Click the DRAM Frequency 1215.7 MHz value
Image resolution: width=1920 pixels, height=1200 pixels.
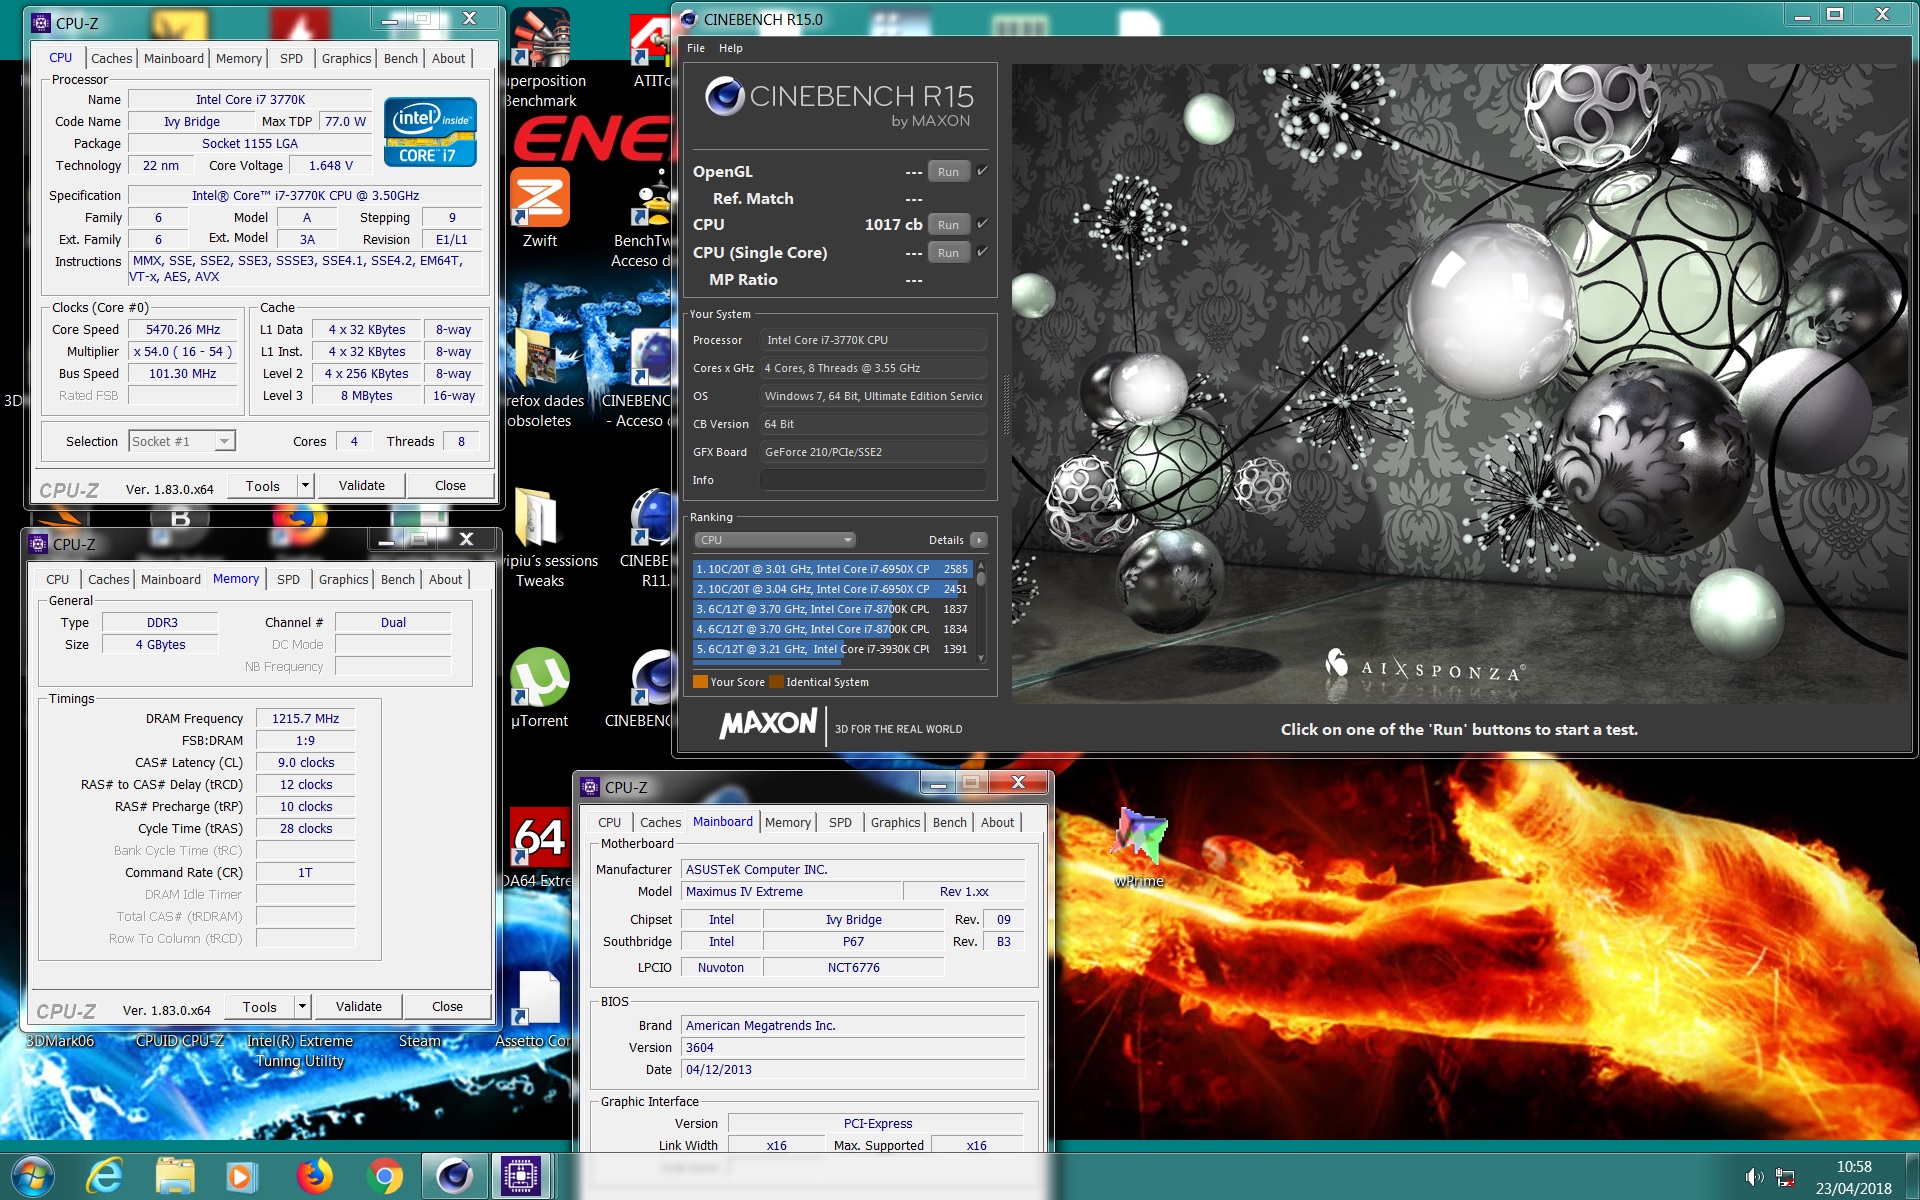[305, 719]
